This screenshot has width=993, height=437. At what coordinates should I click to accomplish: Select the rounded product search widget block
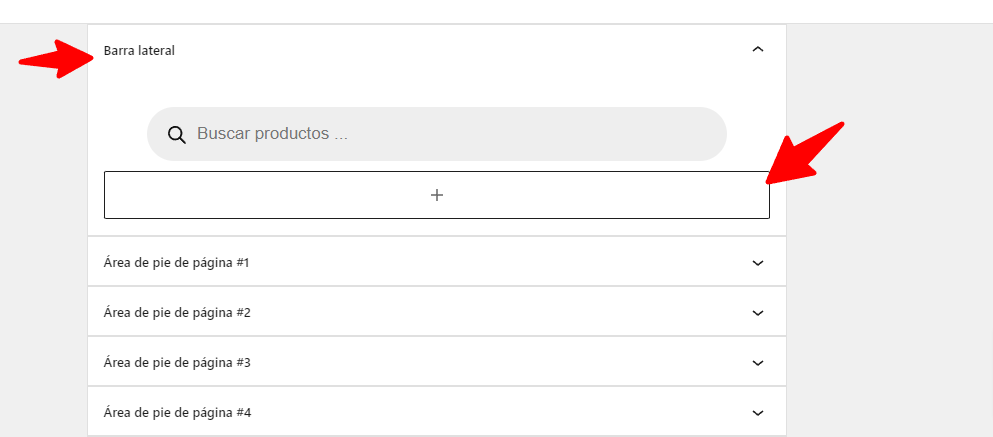tap(437, 134)
